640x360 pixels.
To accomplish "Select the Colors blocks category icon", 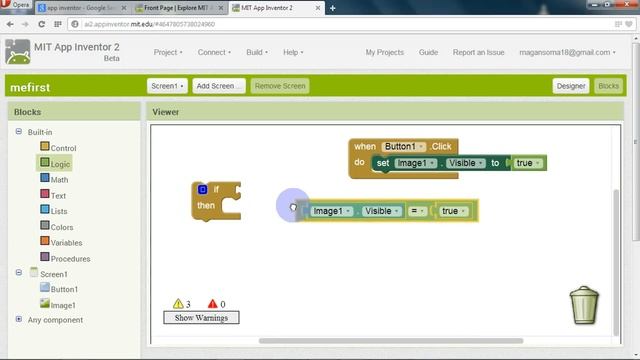I will [x=45, y=225].
